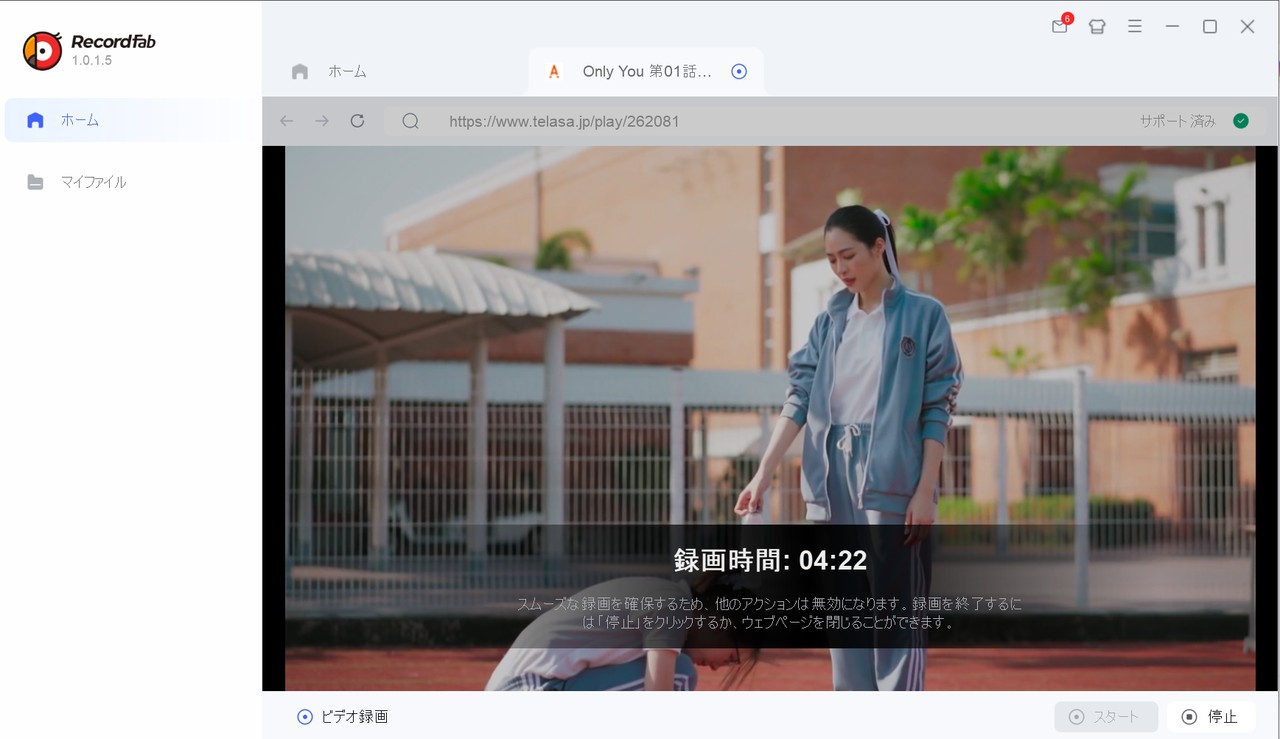Viewport: 1280px width, 739px height.
Task: Click the home icon on the ホーム tab
Action: coord(299,71)
